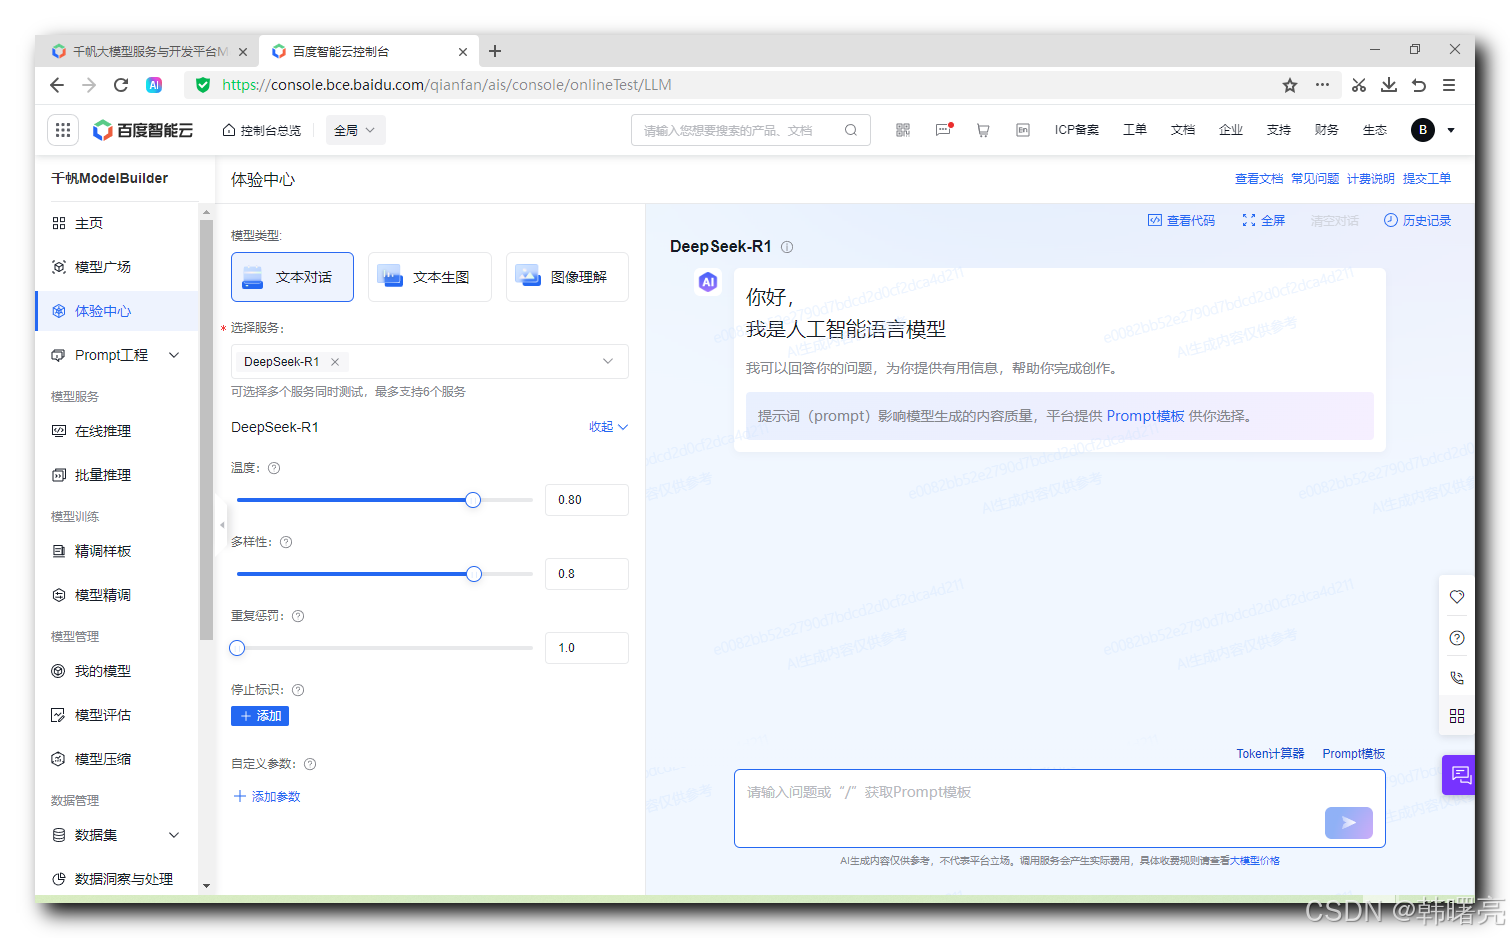Open the account dropdown caret

[1451, 130]
